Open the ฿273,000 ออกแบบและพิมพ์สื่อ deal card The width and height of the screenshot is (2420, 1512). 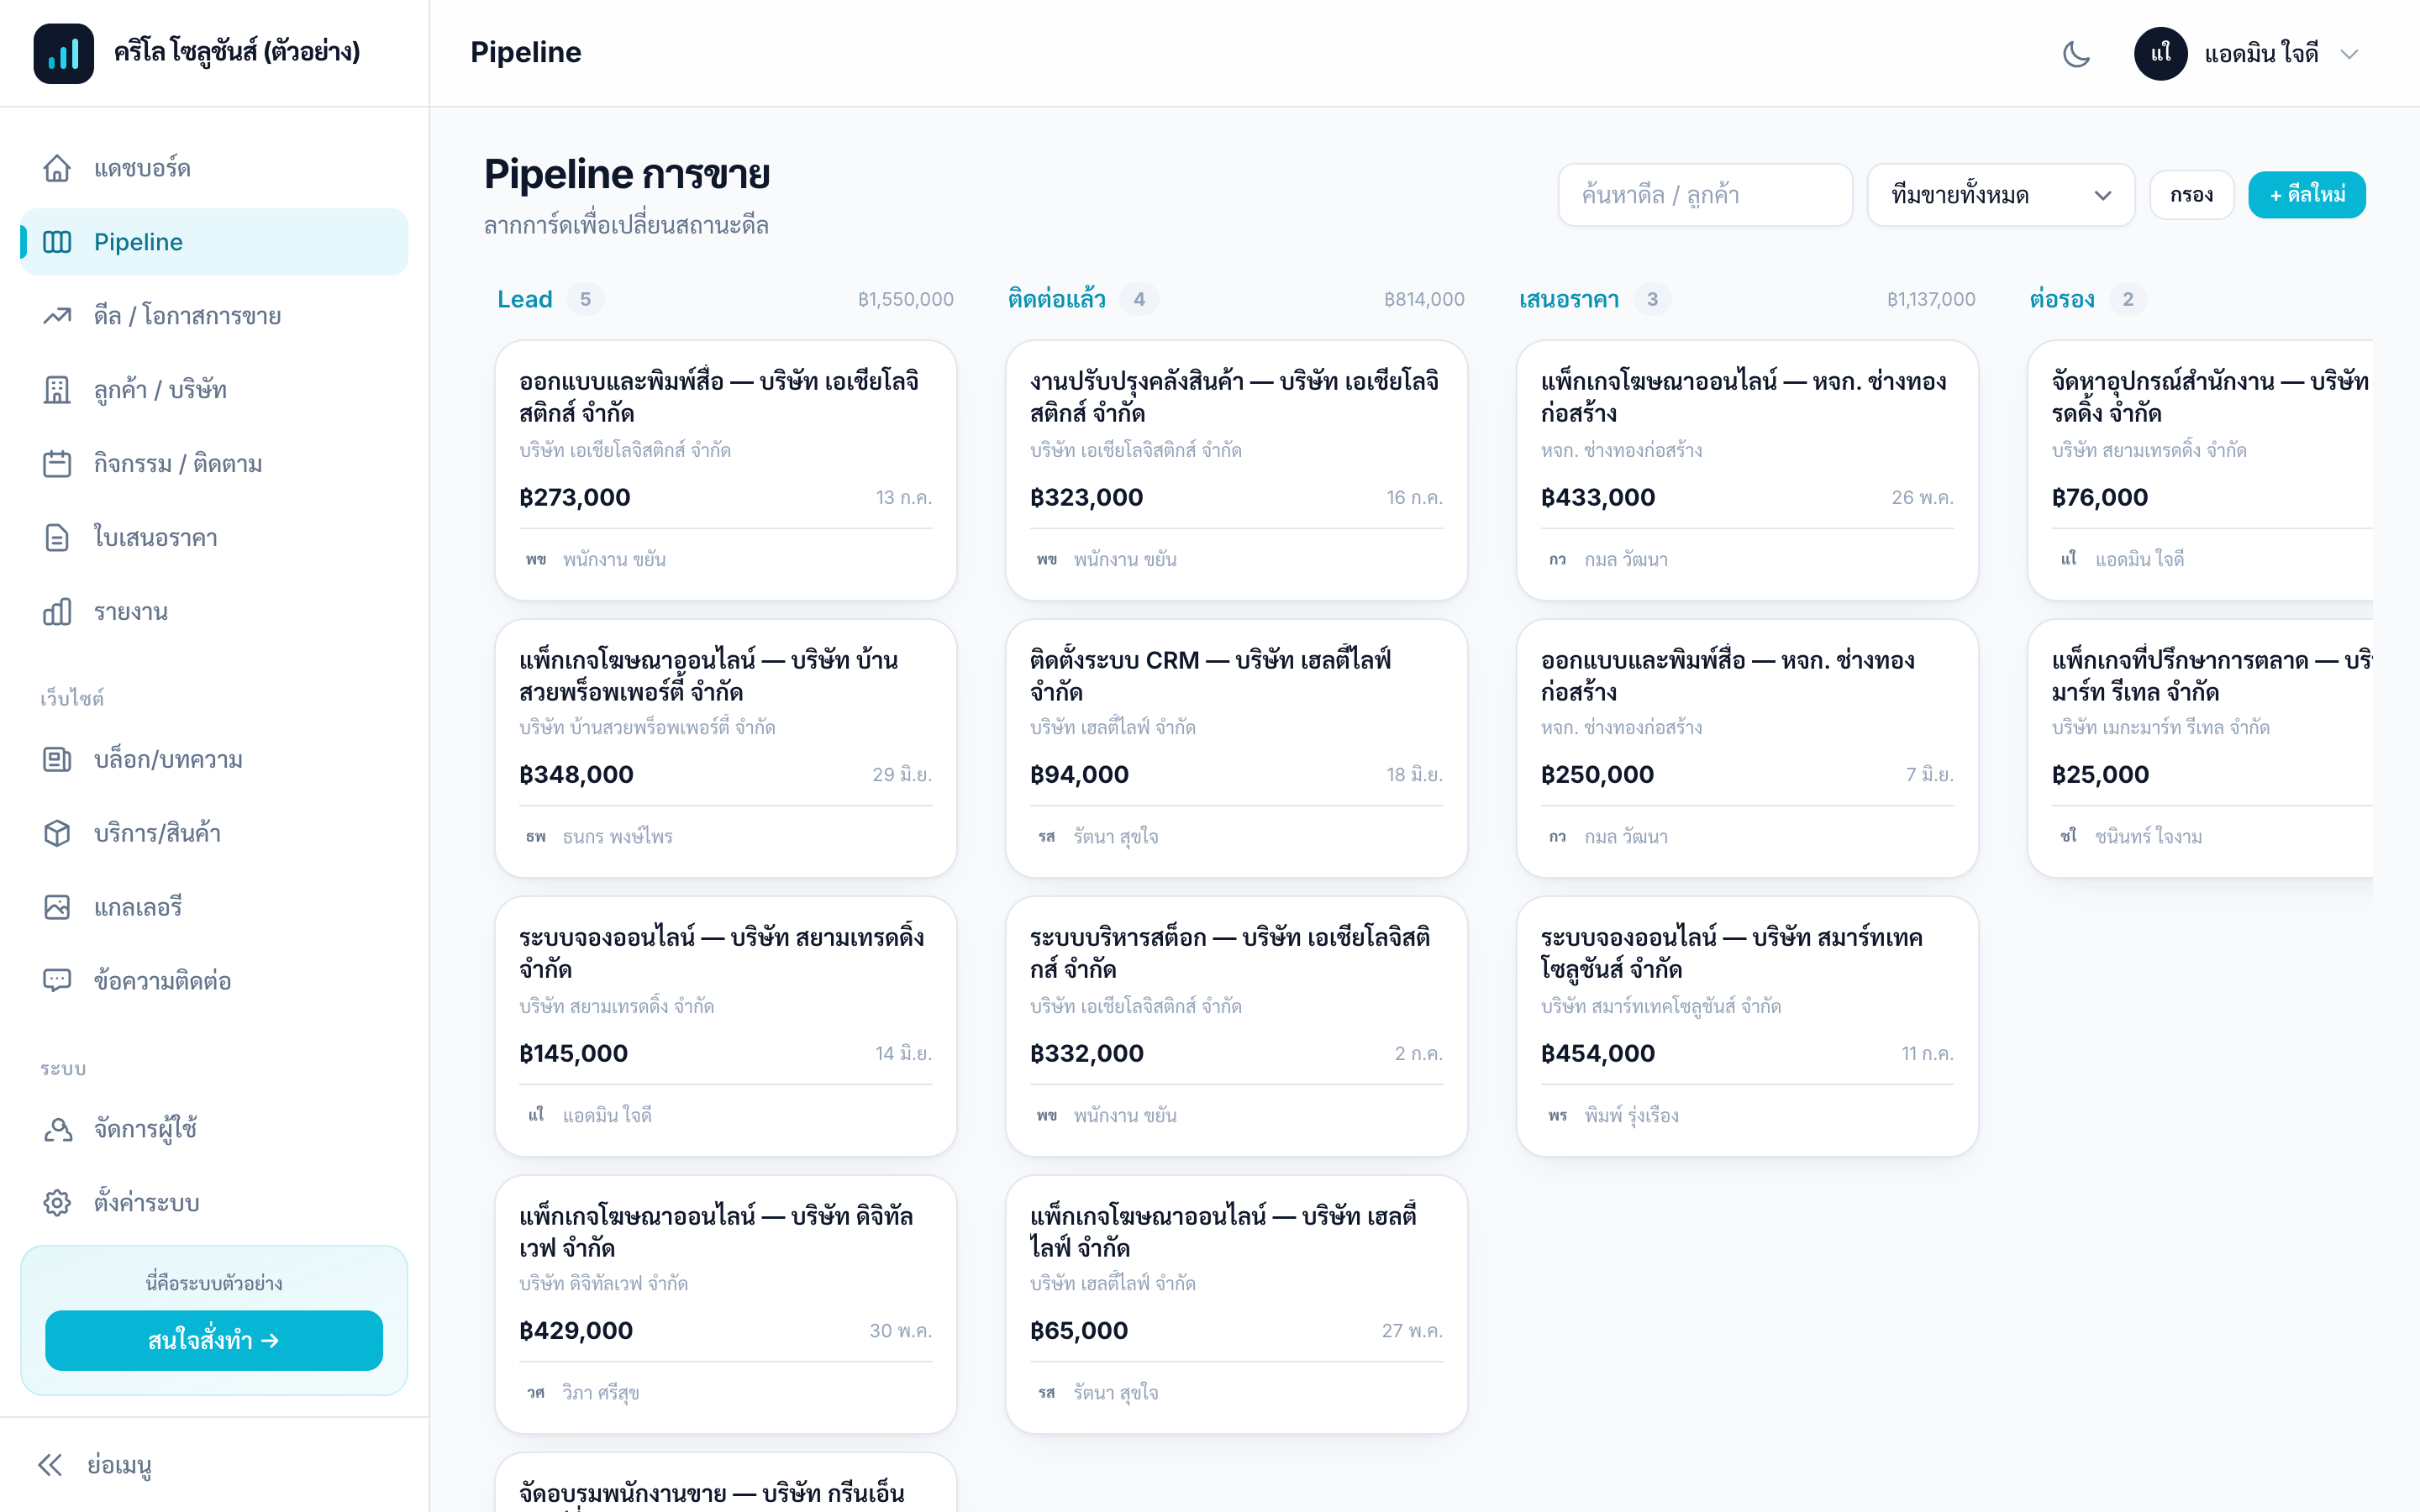click(x=725, y=470)
